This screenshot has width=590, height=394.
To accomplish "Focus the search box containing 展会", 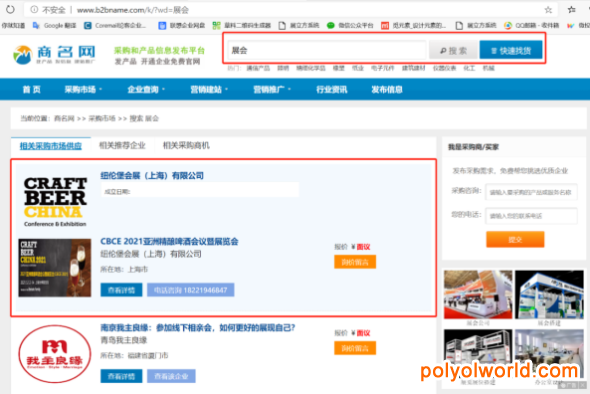I will [327, 50].
